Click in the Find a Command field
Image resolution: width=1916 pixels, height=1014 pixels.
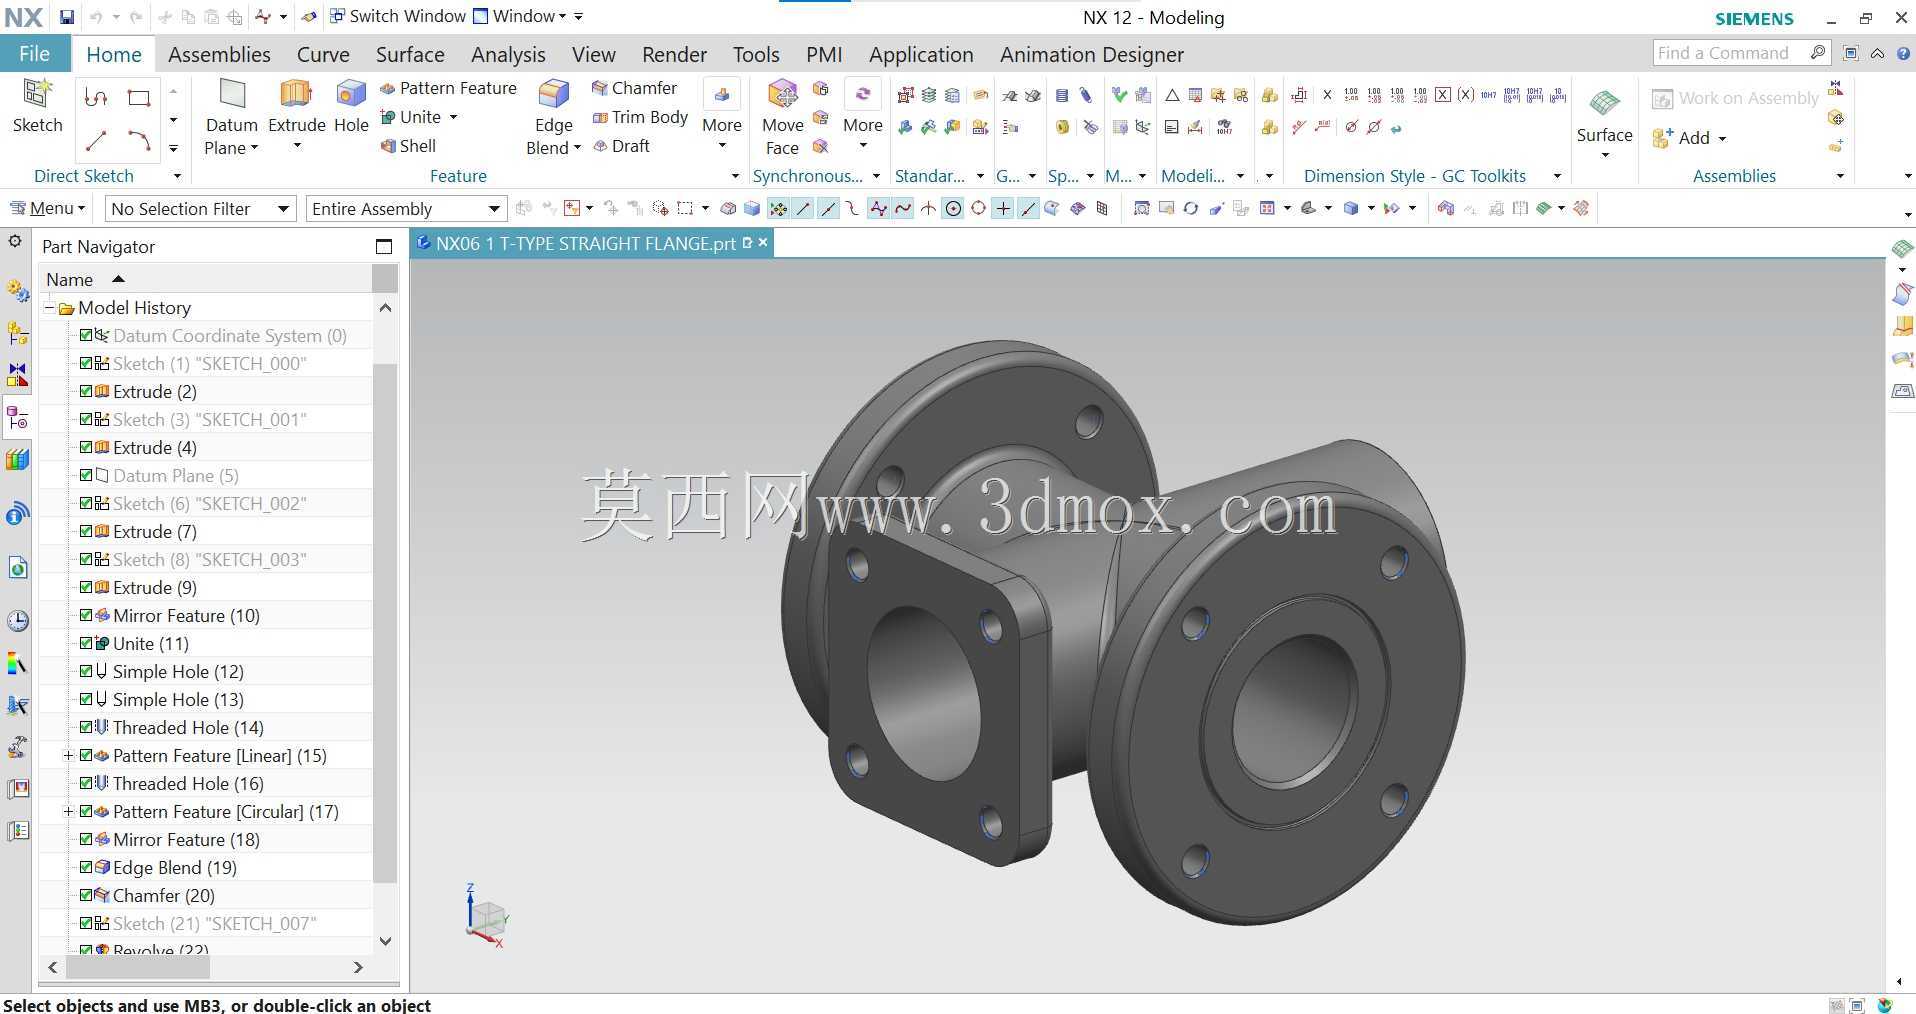pyautogui.click(x=1730, y=53)
